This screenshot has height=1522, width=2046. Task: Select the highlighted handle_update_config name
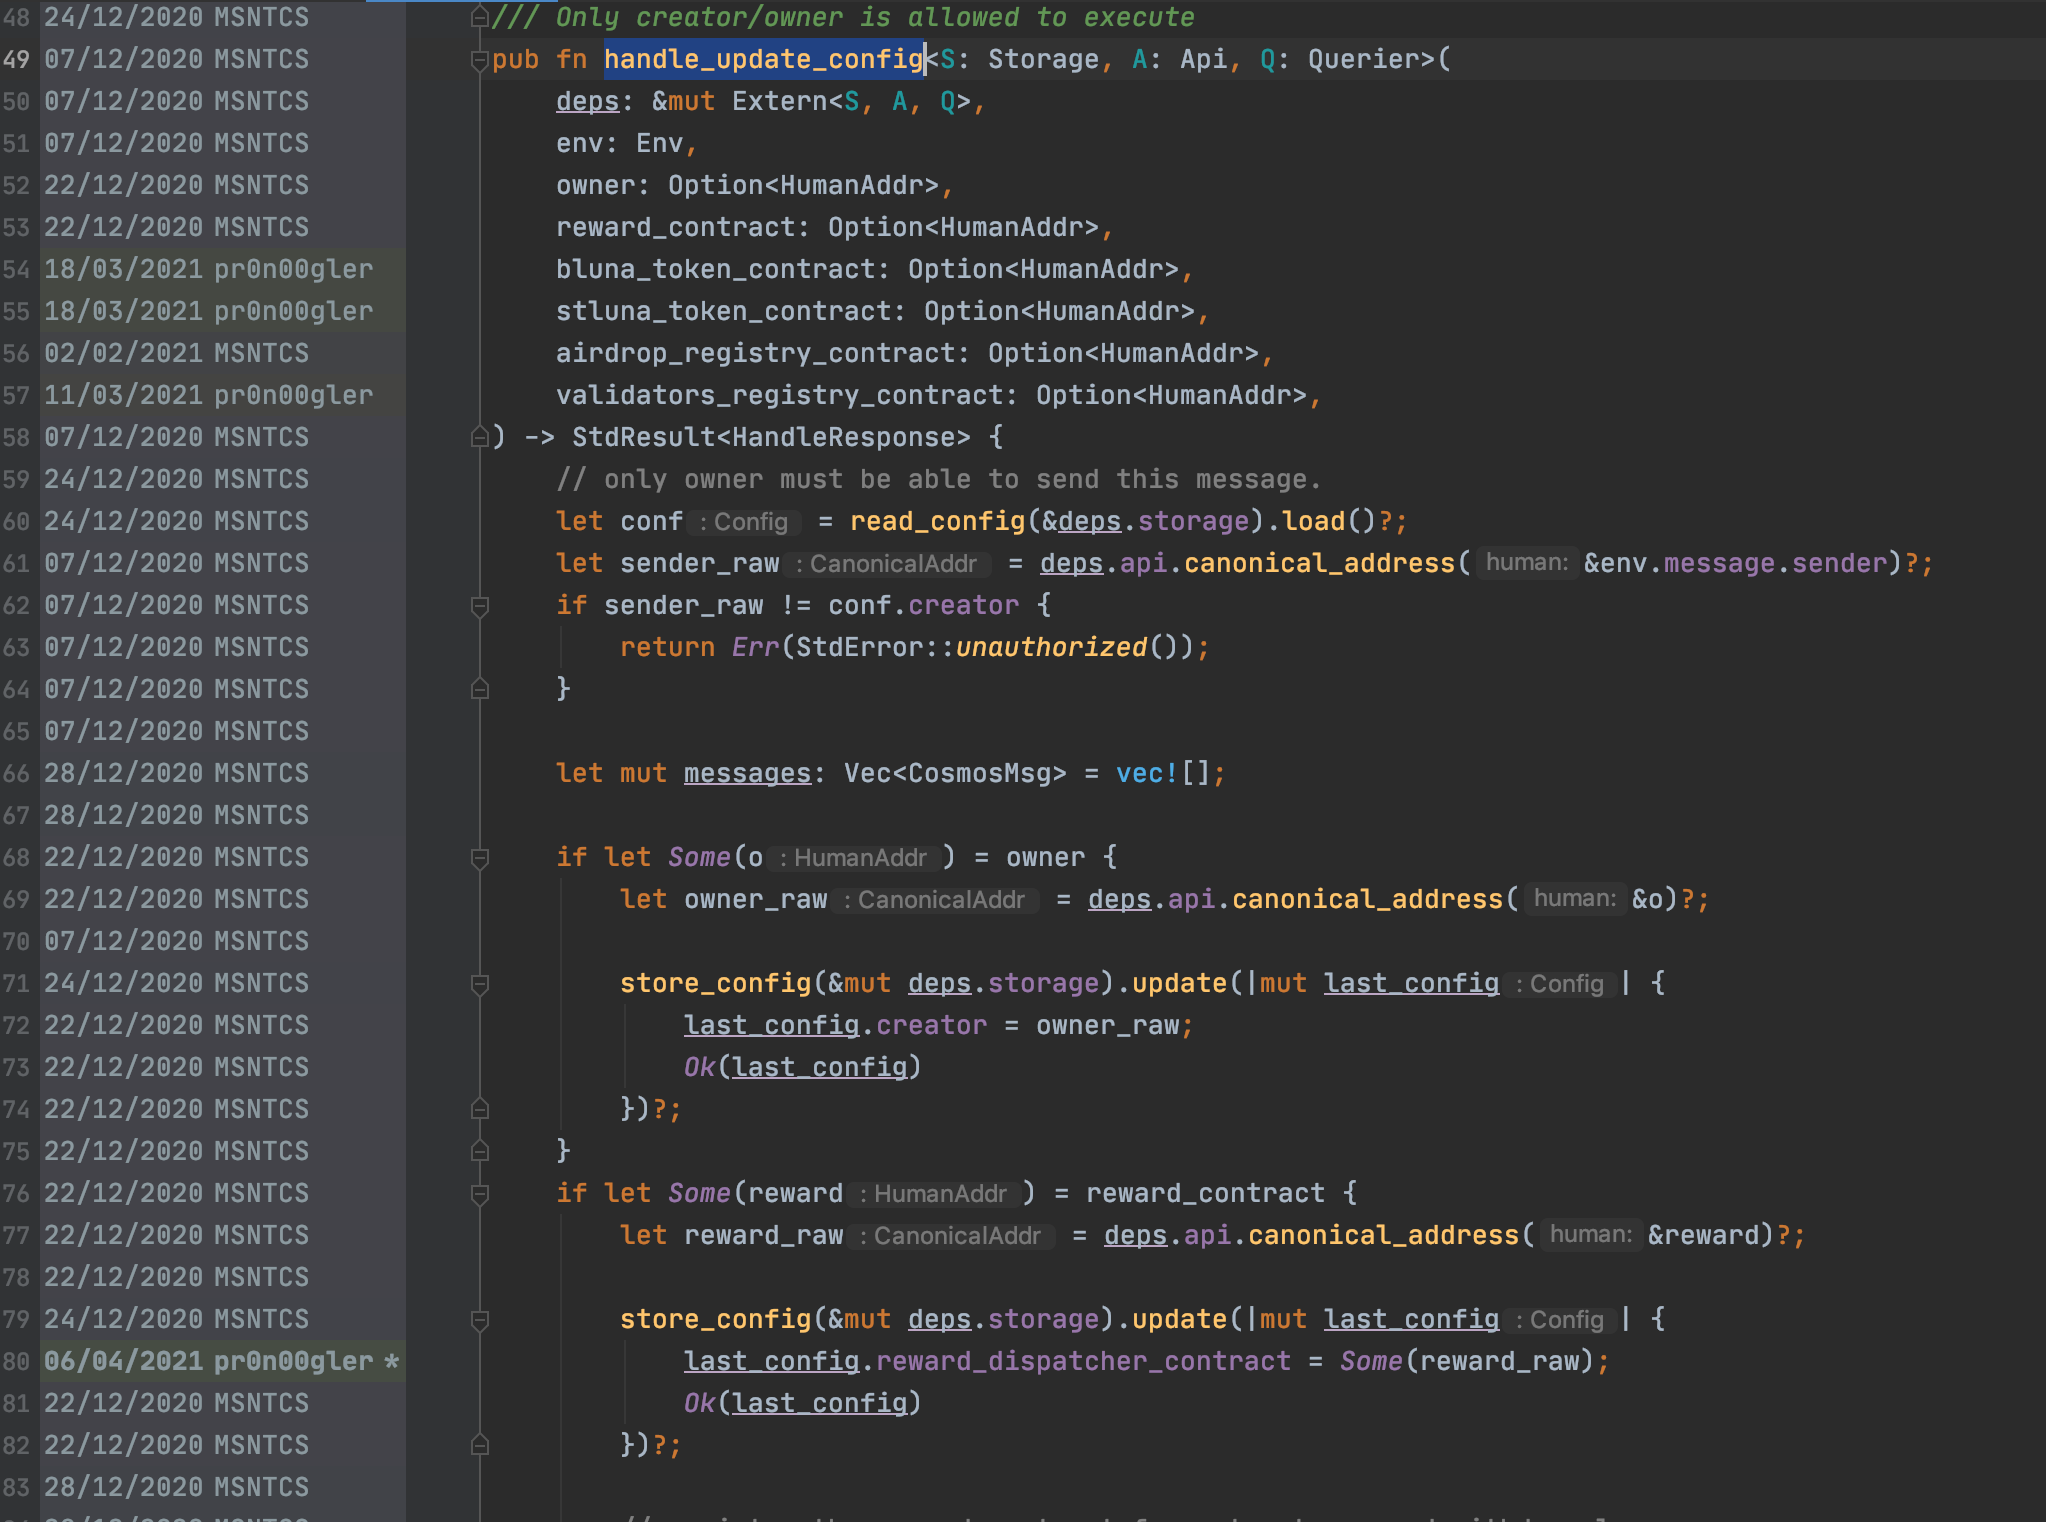tap(764, 59)
